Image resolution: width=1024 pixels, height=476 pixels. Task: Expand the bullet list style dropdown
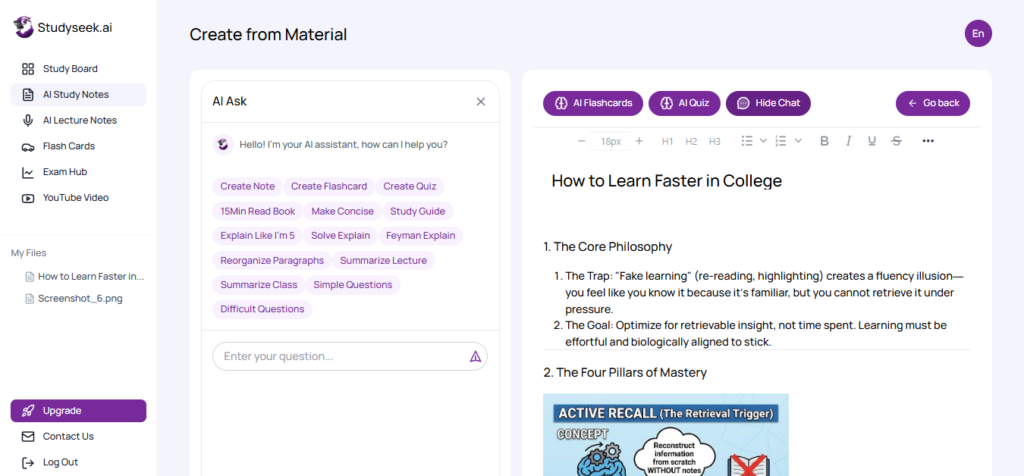tap(763, 141)
